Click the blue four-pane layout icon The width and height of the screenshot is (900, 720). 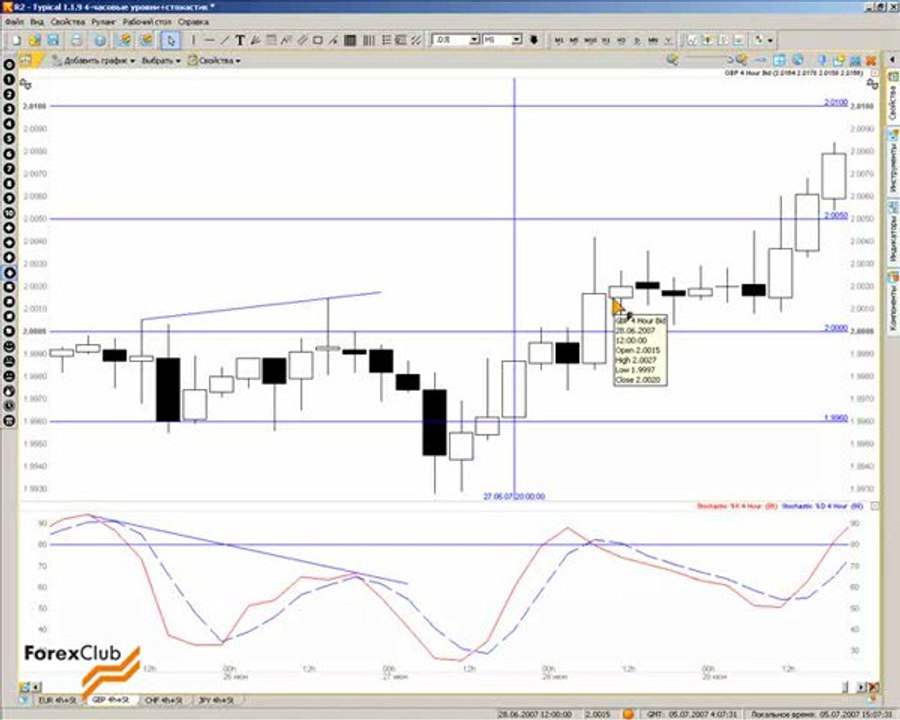779,60
